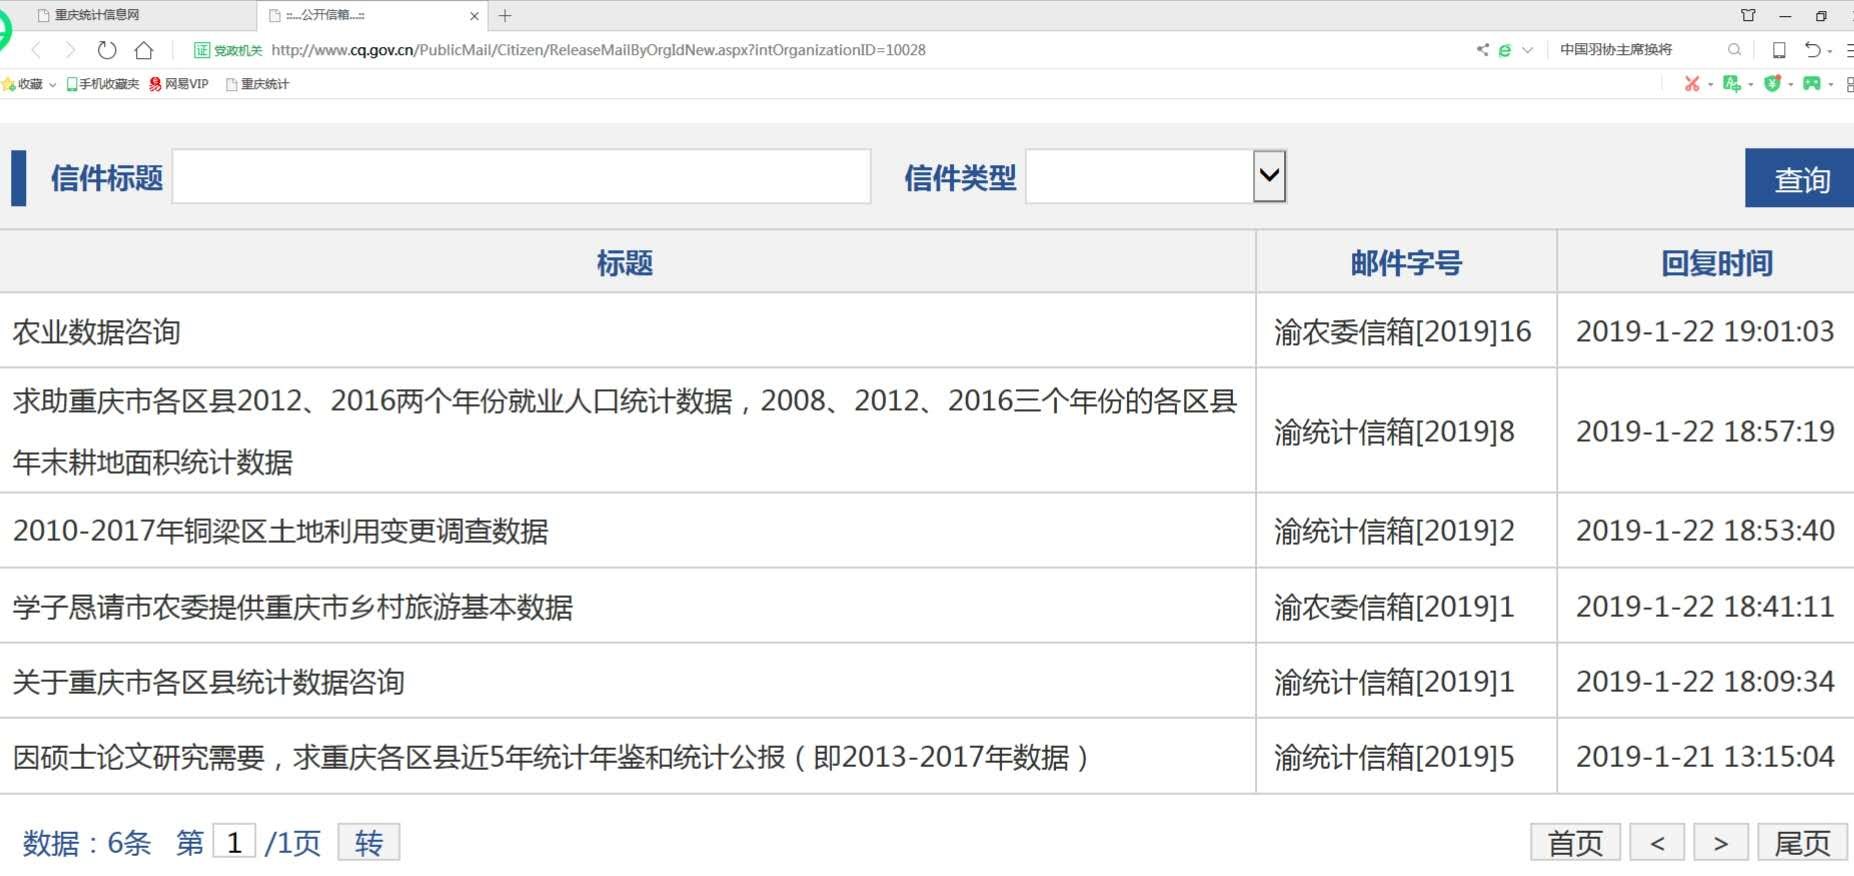Open browser engine mode switch dropdown arrow
1854x876 pixels.
point(1527,50)
